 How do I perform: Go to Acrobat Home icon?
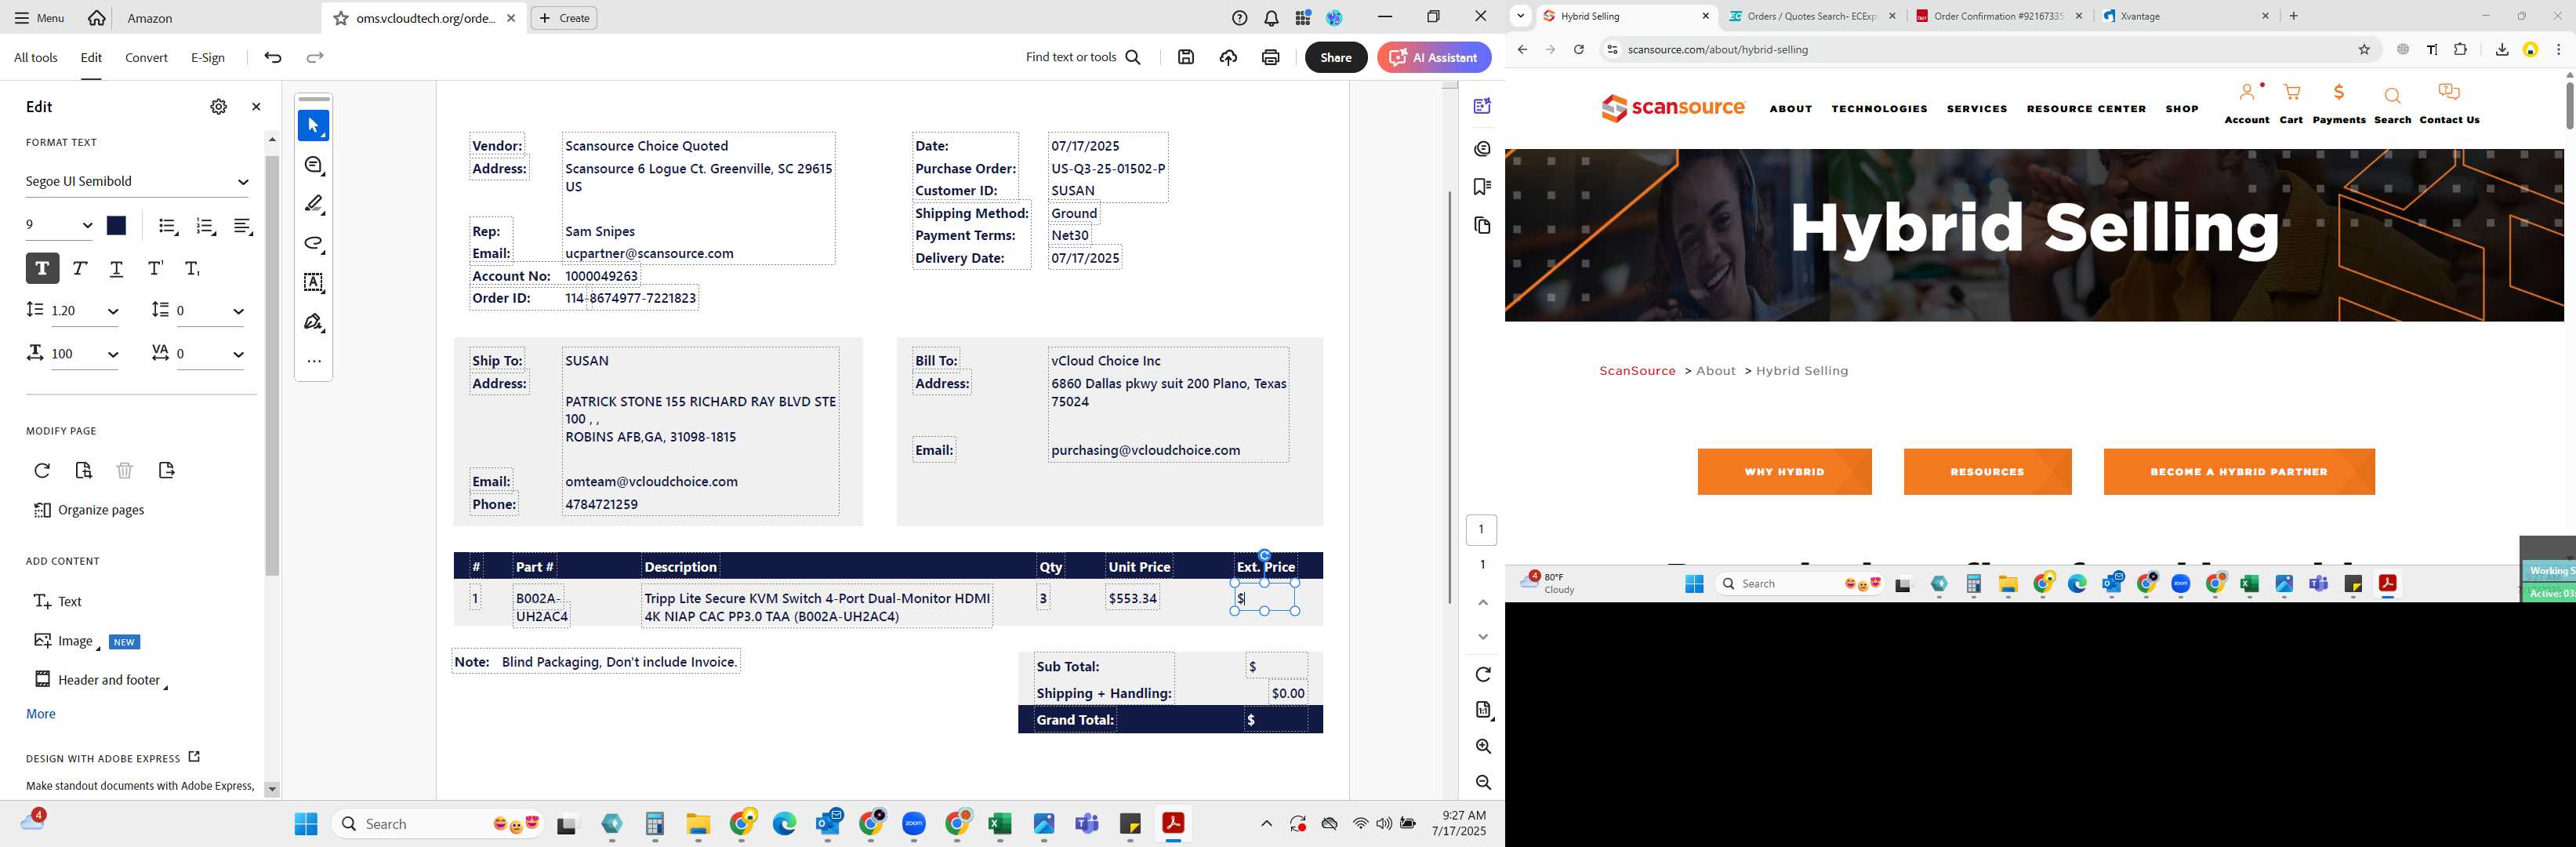(x=97, y=18)
